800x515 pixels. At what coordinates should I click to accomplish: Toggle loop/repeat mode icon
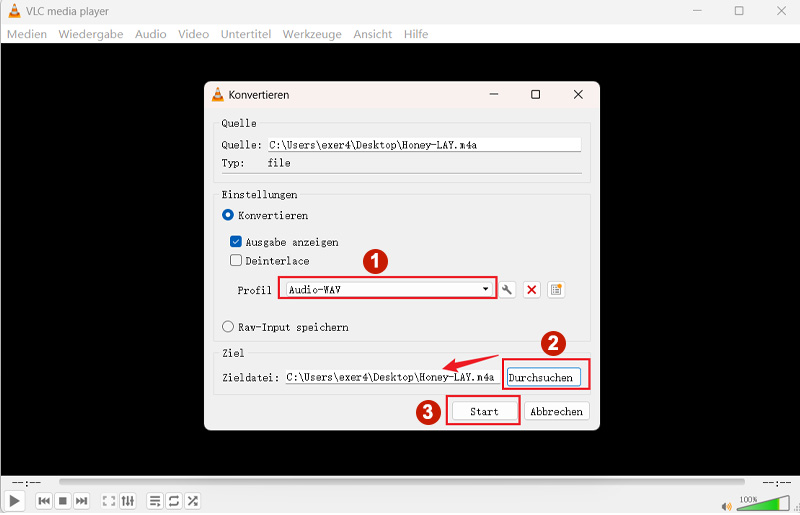click(x=174, y=501)
